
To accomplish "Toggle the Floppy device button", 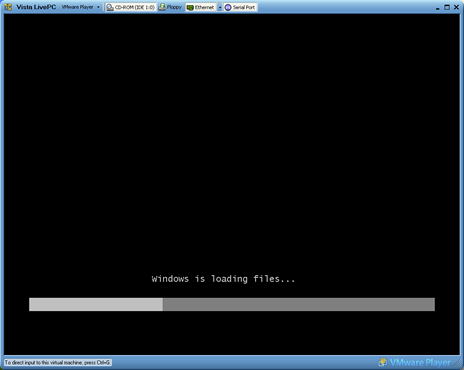I will coord(170,7).
